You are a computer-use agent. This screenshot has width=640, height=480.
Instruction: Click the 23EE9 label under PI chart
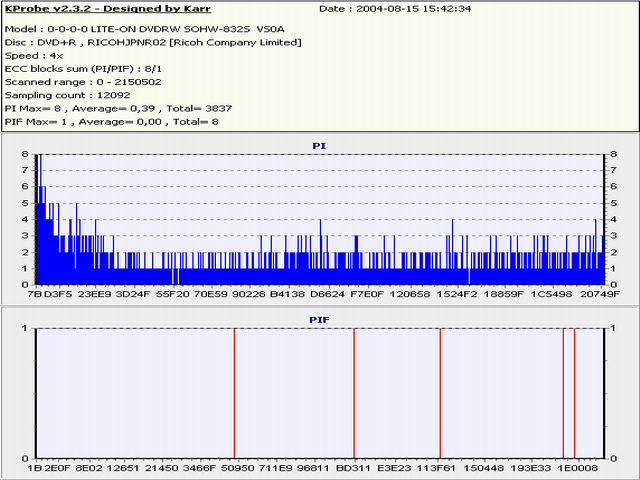pyautogui.click(x=94, y=294)
